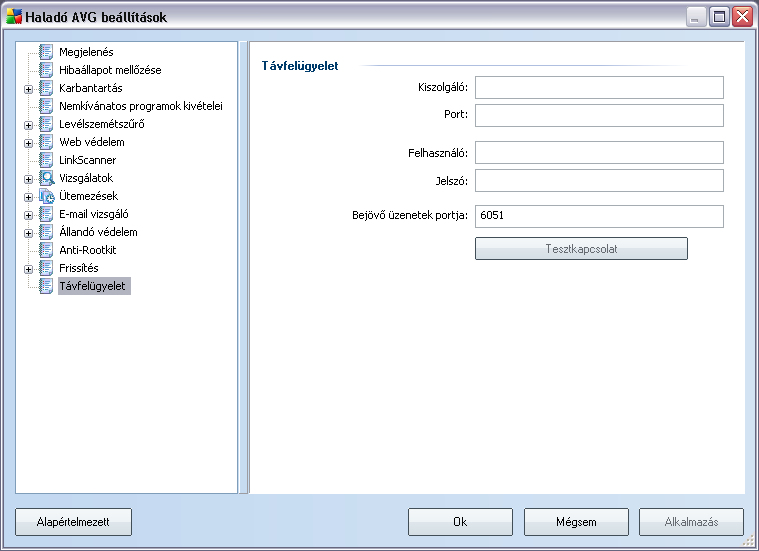Select Levélszemétszűrő tree item
759x551 pixels.
102,124
